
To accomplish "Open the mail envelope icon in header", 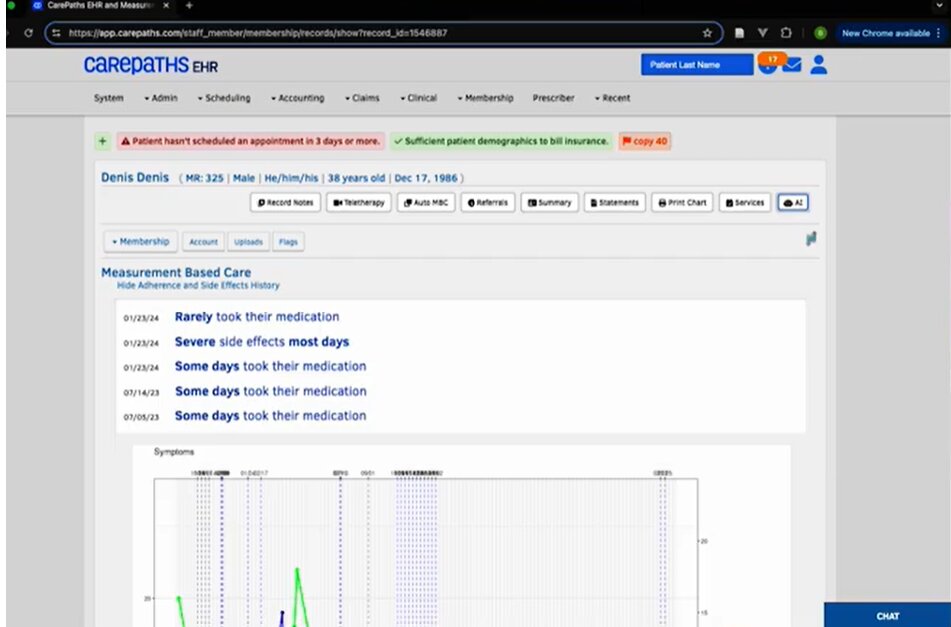I will 792,66.
